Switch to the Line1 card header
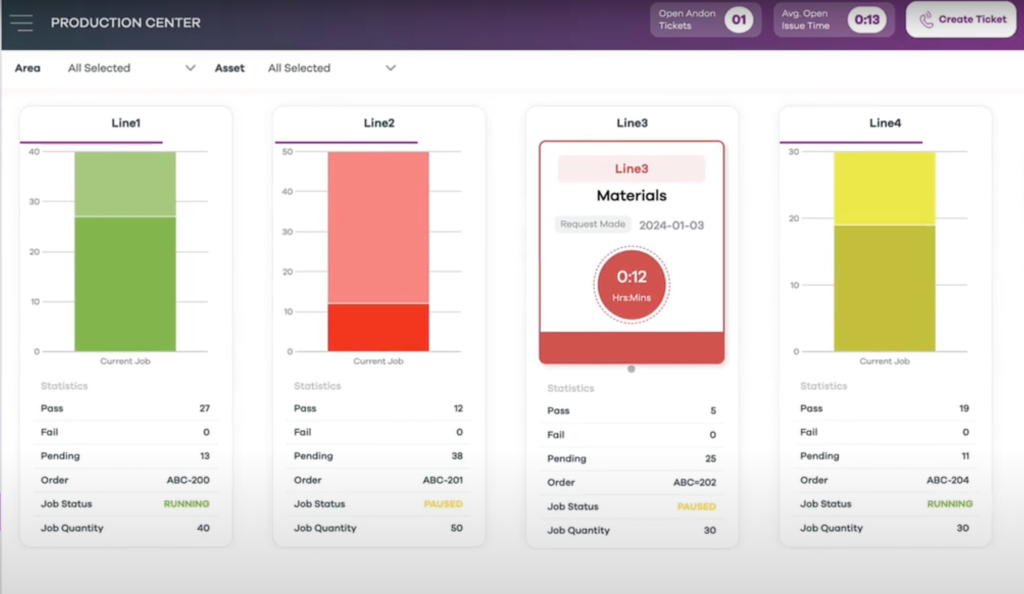 click(125, 123)
